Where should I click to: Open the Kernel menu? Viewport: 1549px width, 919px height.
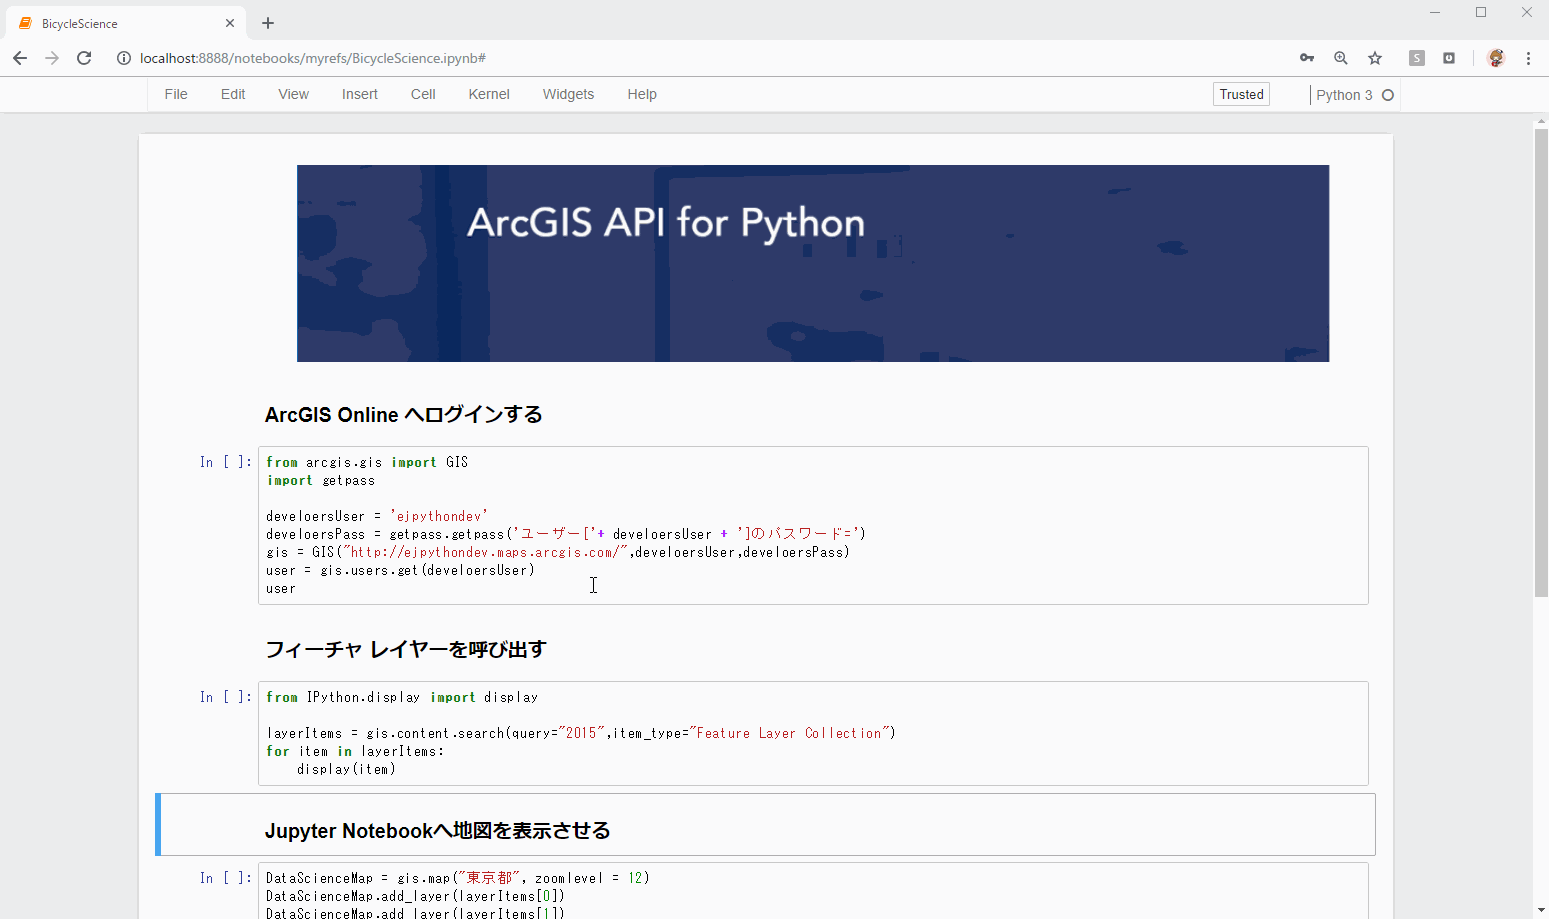[489, 94]
